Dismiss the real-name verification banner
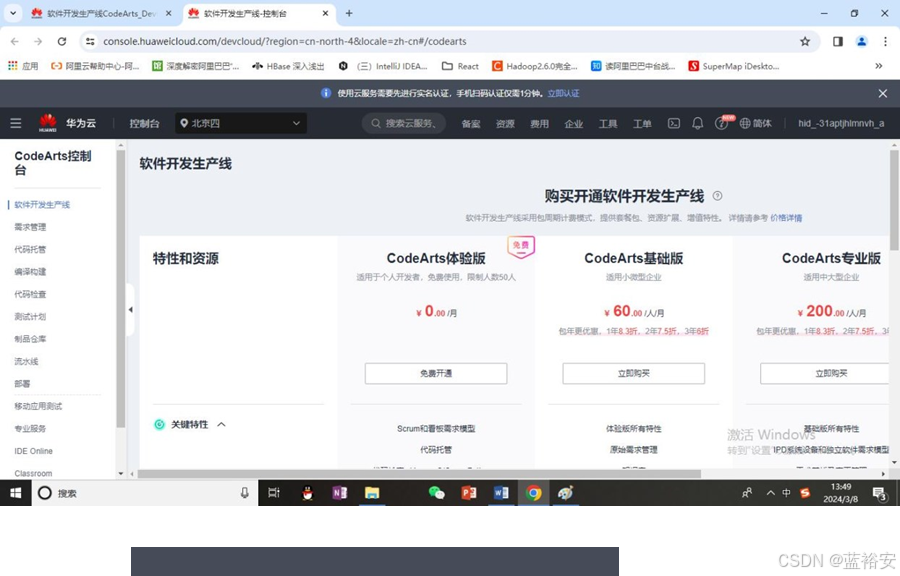This screenshot has width=900, height=576. click(x=883, y=94)
